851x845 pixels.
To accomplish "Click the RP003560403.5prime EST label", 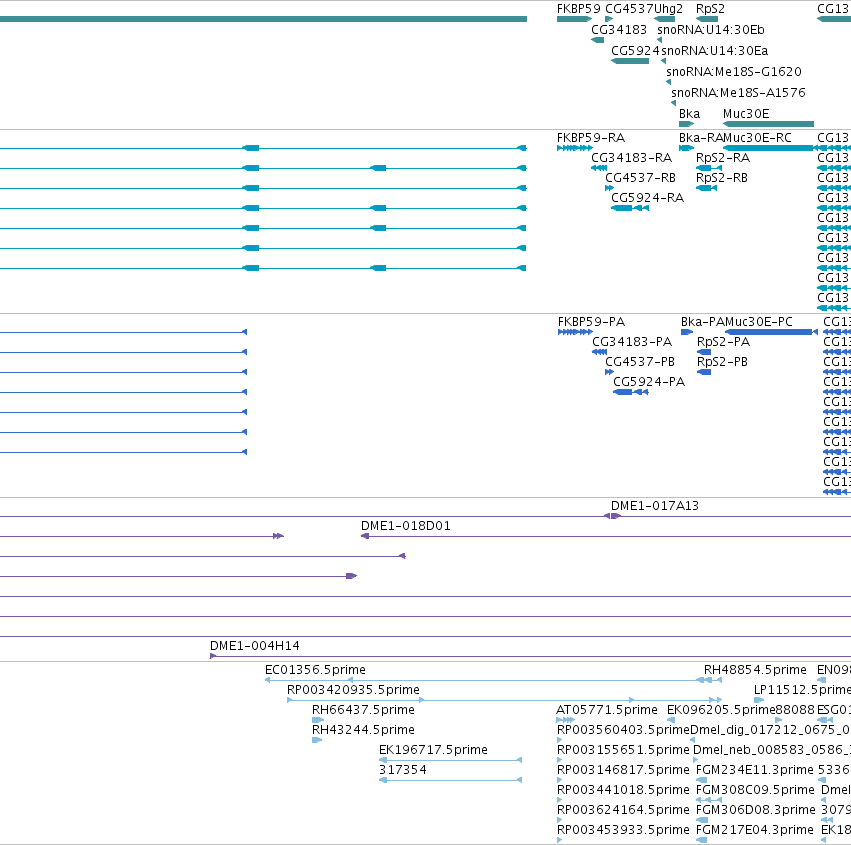I will point(623,730).
